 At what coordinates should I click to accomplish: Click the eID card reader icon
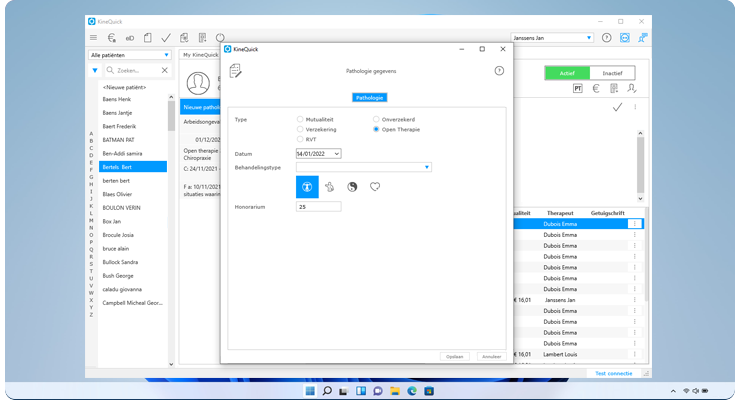pyautogui.click(x=130, y=38)
